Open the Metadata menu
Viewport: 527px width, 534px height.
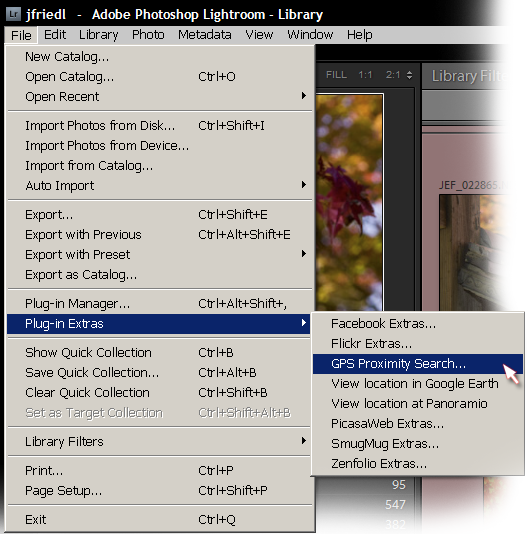pos(205,35)
